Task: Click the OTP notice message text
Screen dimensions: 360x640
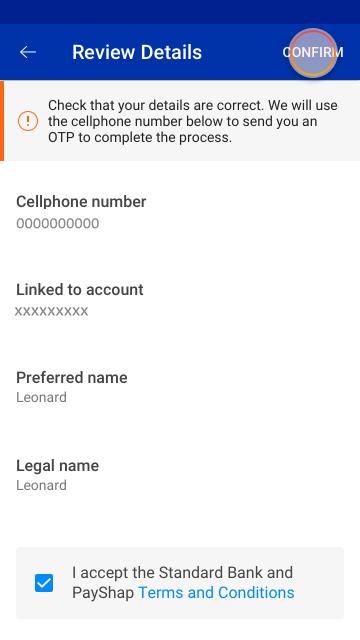Action: point(193,121)
